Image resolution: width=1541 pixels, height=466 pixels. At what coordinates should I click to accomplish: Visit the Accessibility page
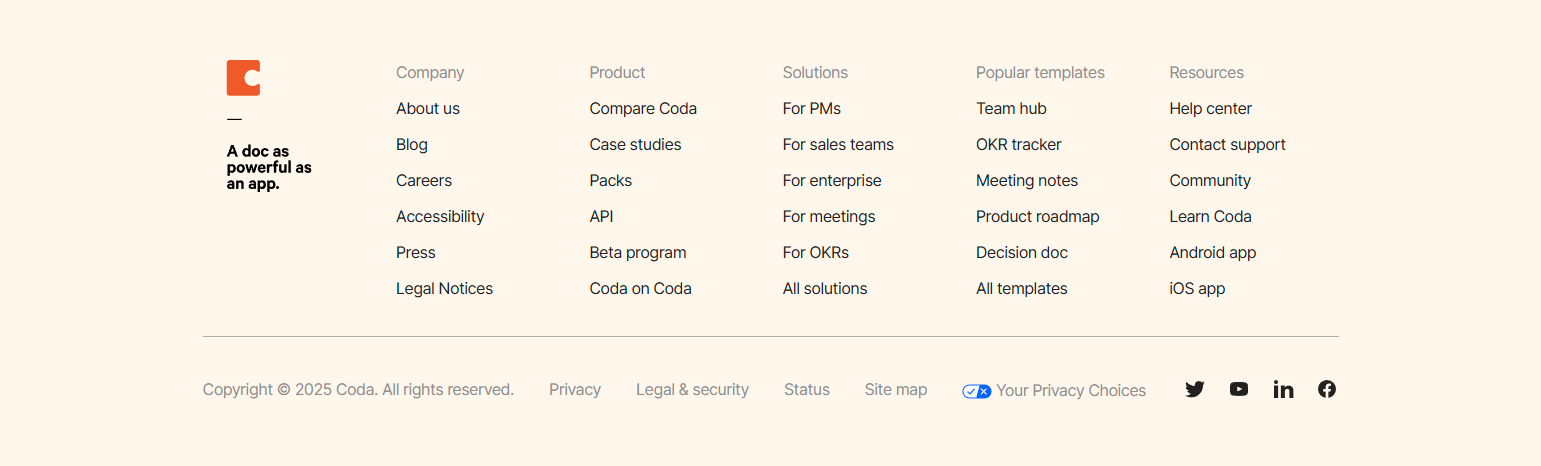(440, 216)
